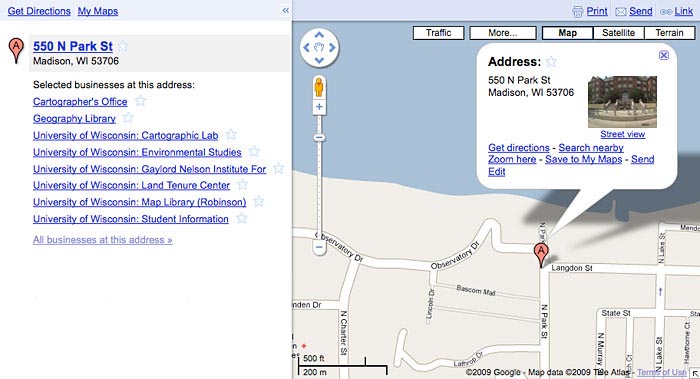
Task: Open University of Wisconsin: Student Information
Action: pos(131,219)
